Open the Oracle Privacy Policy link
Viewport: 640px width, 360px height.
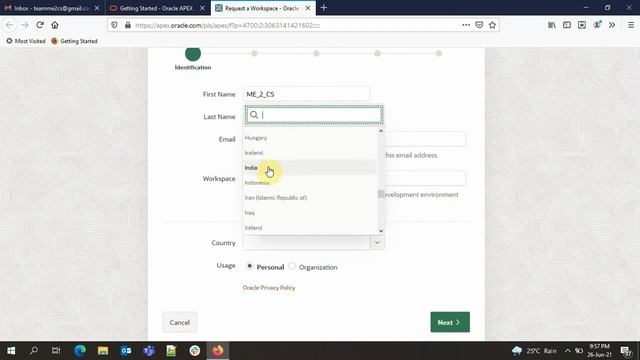click(x=269, y=288)
